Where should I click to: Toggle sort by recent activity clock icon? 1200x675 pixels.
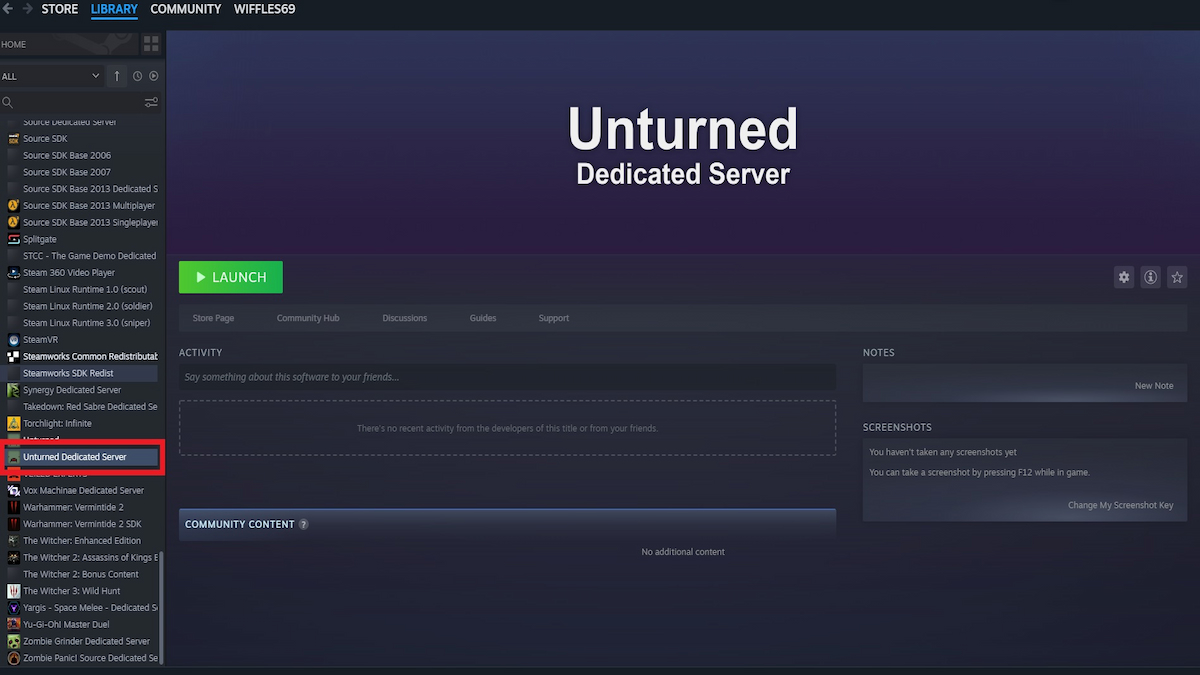point(137,76)
